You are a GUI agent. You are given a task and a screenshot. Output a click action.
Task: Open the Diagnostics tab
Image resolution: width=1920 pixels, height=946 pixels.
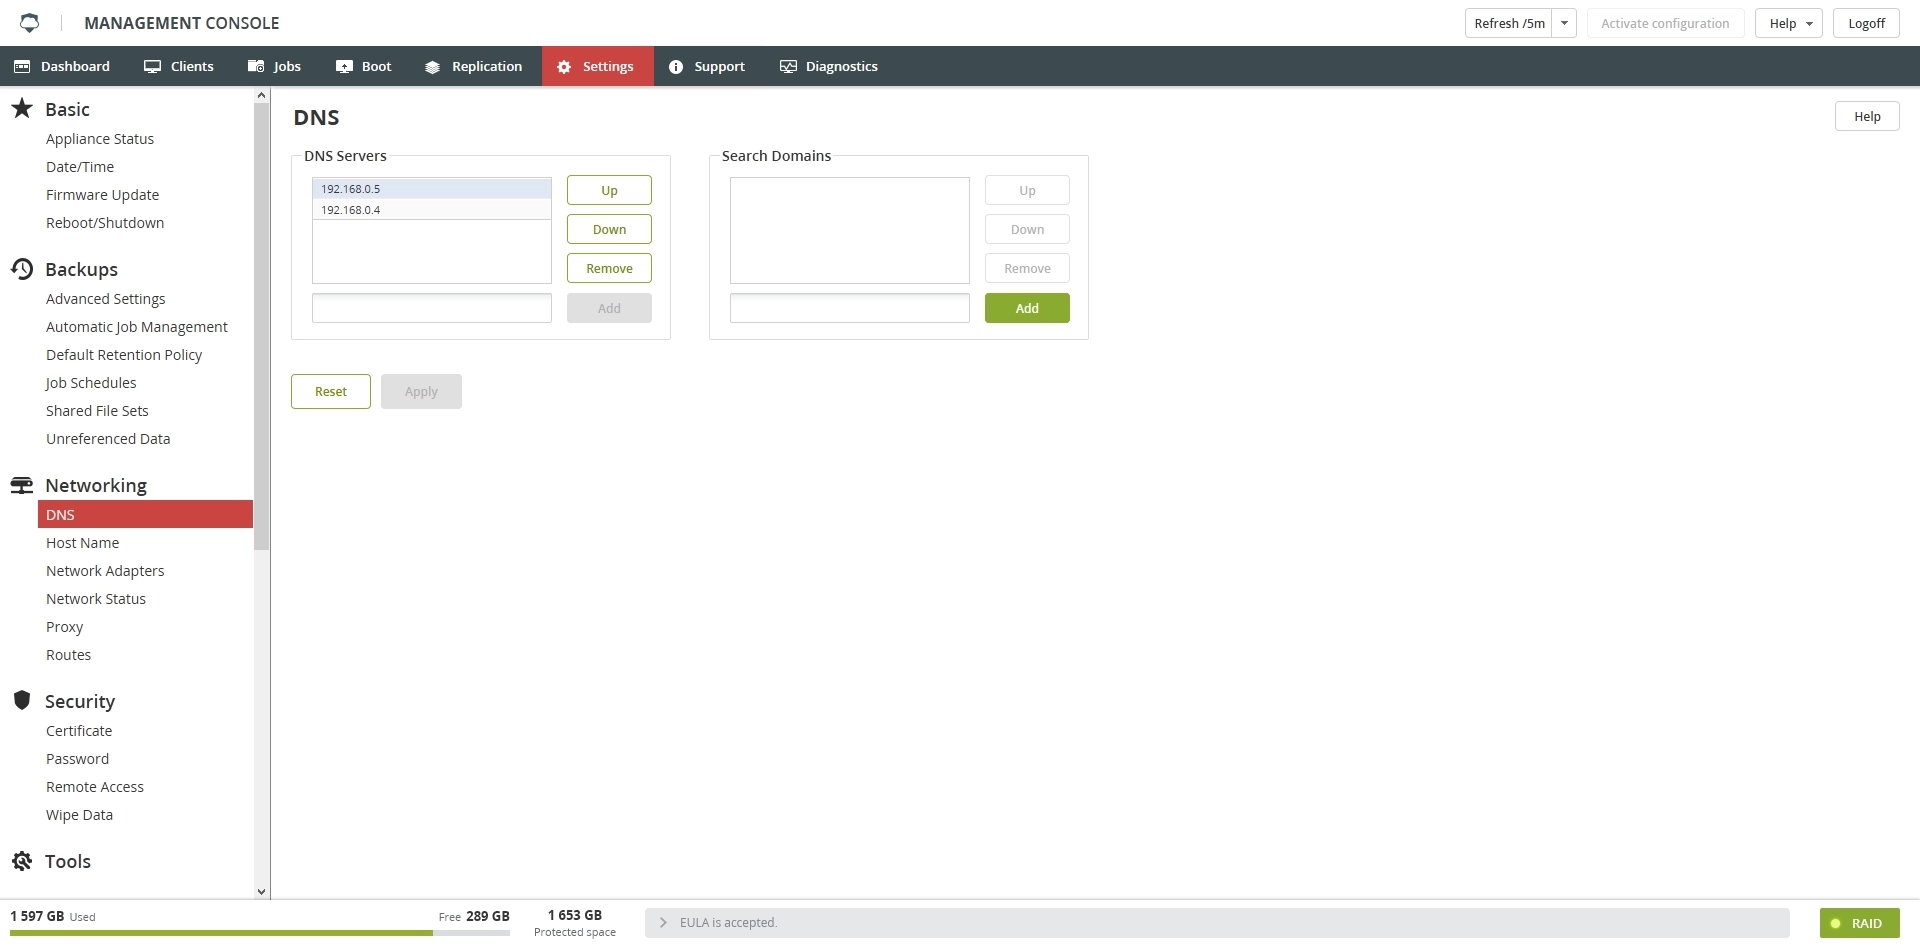pyautogui.click(x=829, y=66)
